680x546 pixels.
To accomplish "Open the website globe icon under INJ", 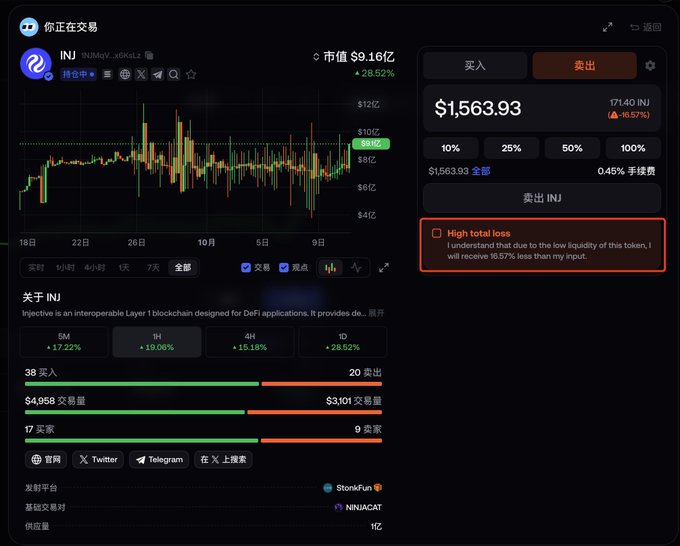I will click(x=125, y=75).
